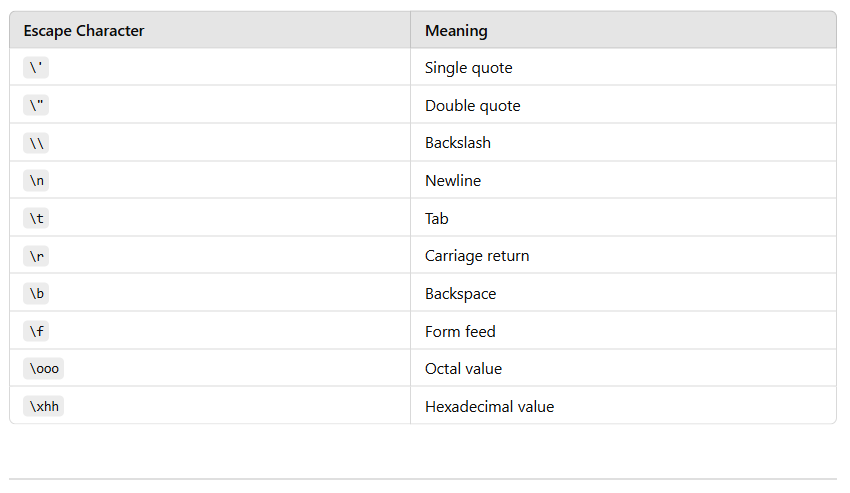The width and height of the screenshot is (850, 493).
Task: Click the Single quote meaning text
Action: 468,68
